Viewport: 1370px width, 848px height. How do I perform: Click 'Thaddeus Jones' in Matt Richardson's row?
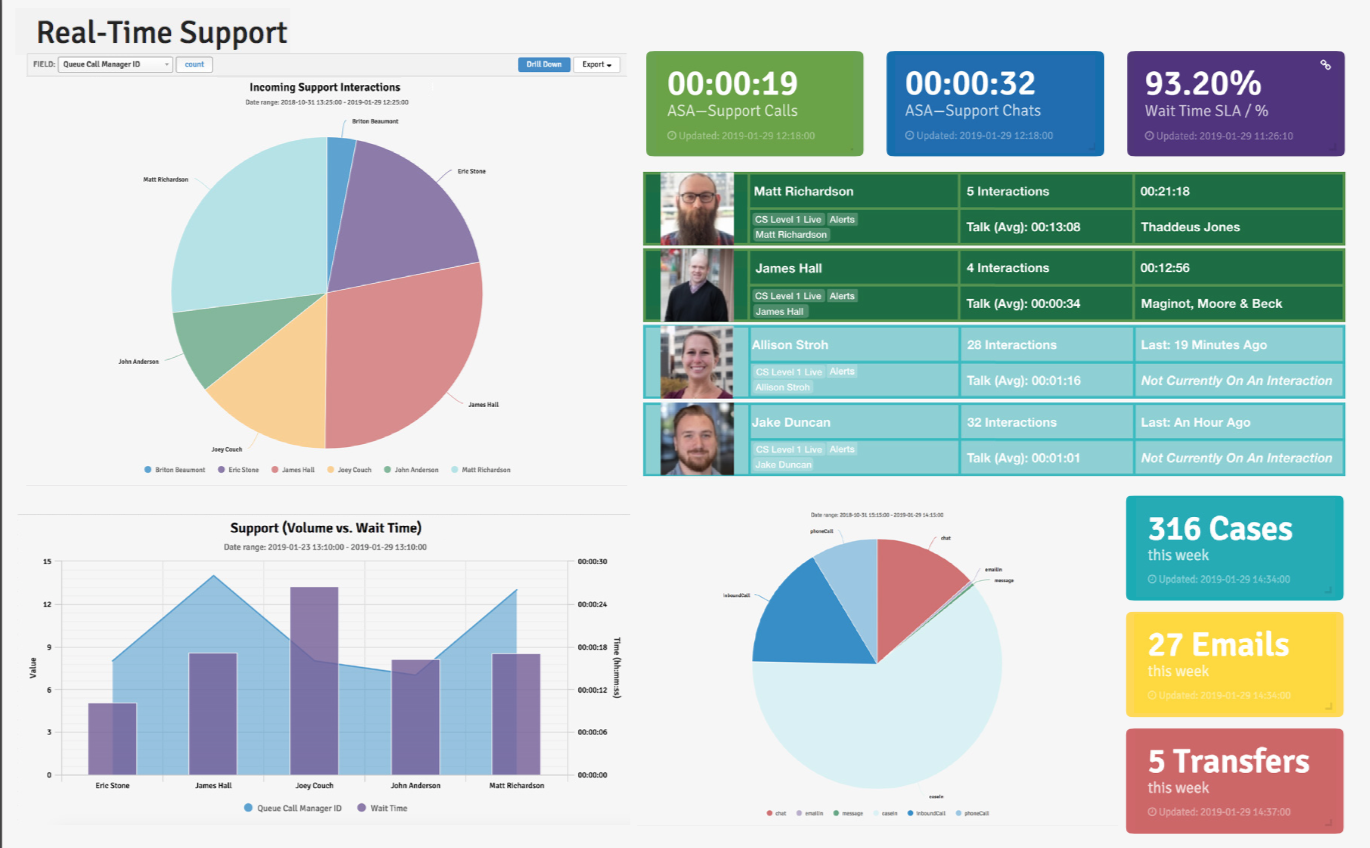1190,227
